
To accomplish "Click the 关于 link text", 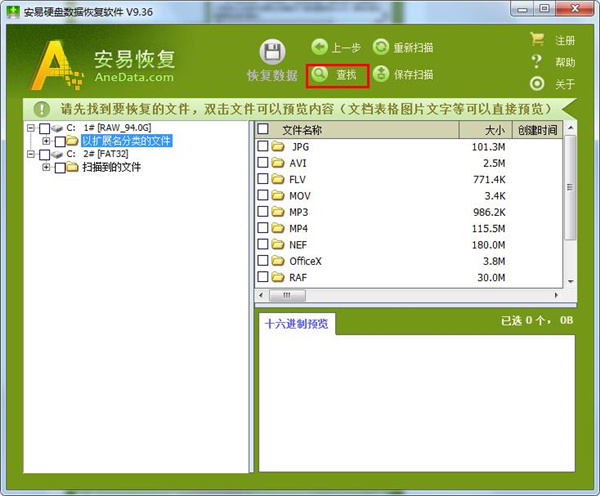I will pos(565,84).
